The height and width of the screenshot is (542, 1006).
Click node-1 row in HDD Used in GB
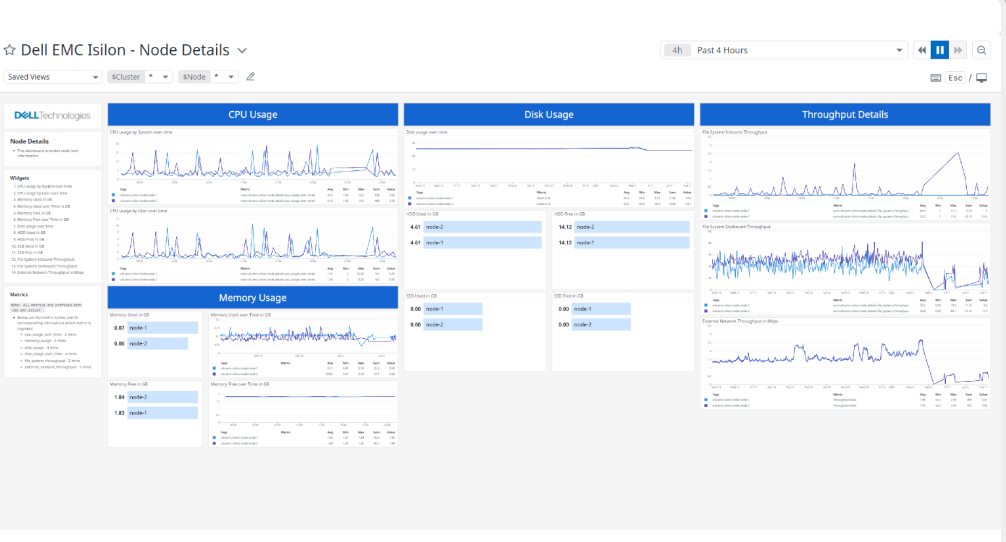pos(475,242)
